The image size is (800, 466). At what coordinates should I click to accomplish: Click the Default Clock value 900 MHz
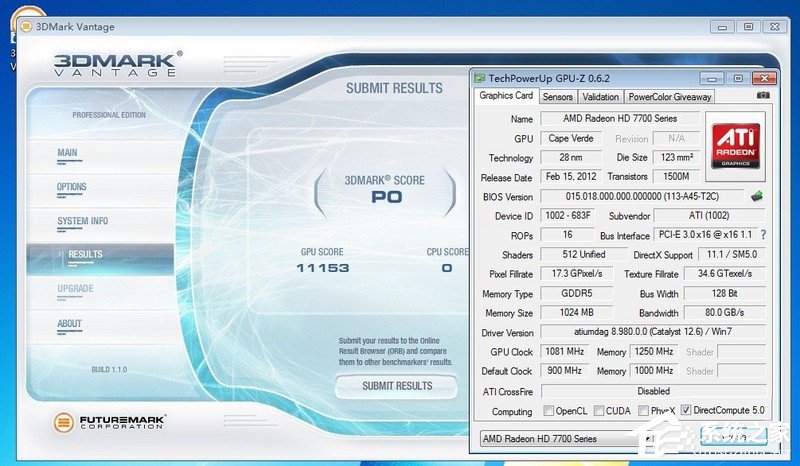[564, 371]
